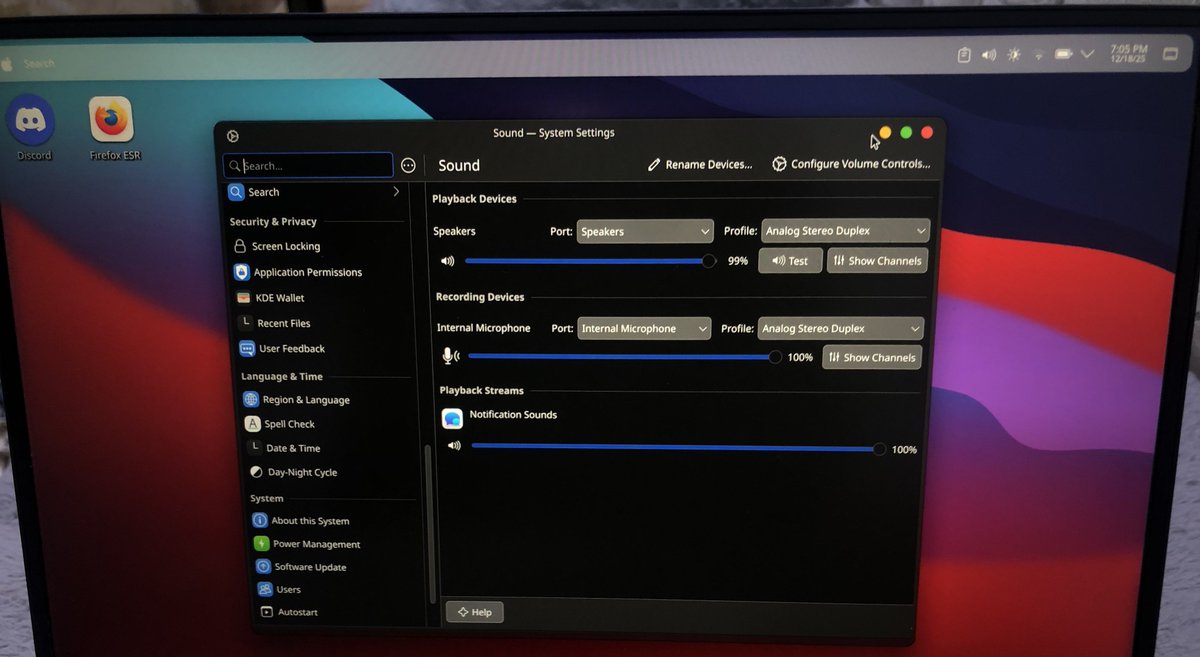Open the volume indicator in the top panel
The image size is (1200, 657).
[x=989, y=55]
